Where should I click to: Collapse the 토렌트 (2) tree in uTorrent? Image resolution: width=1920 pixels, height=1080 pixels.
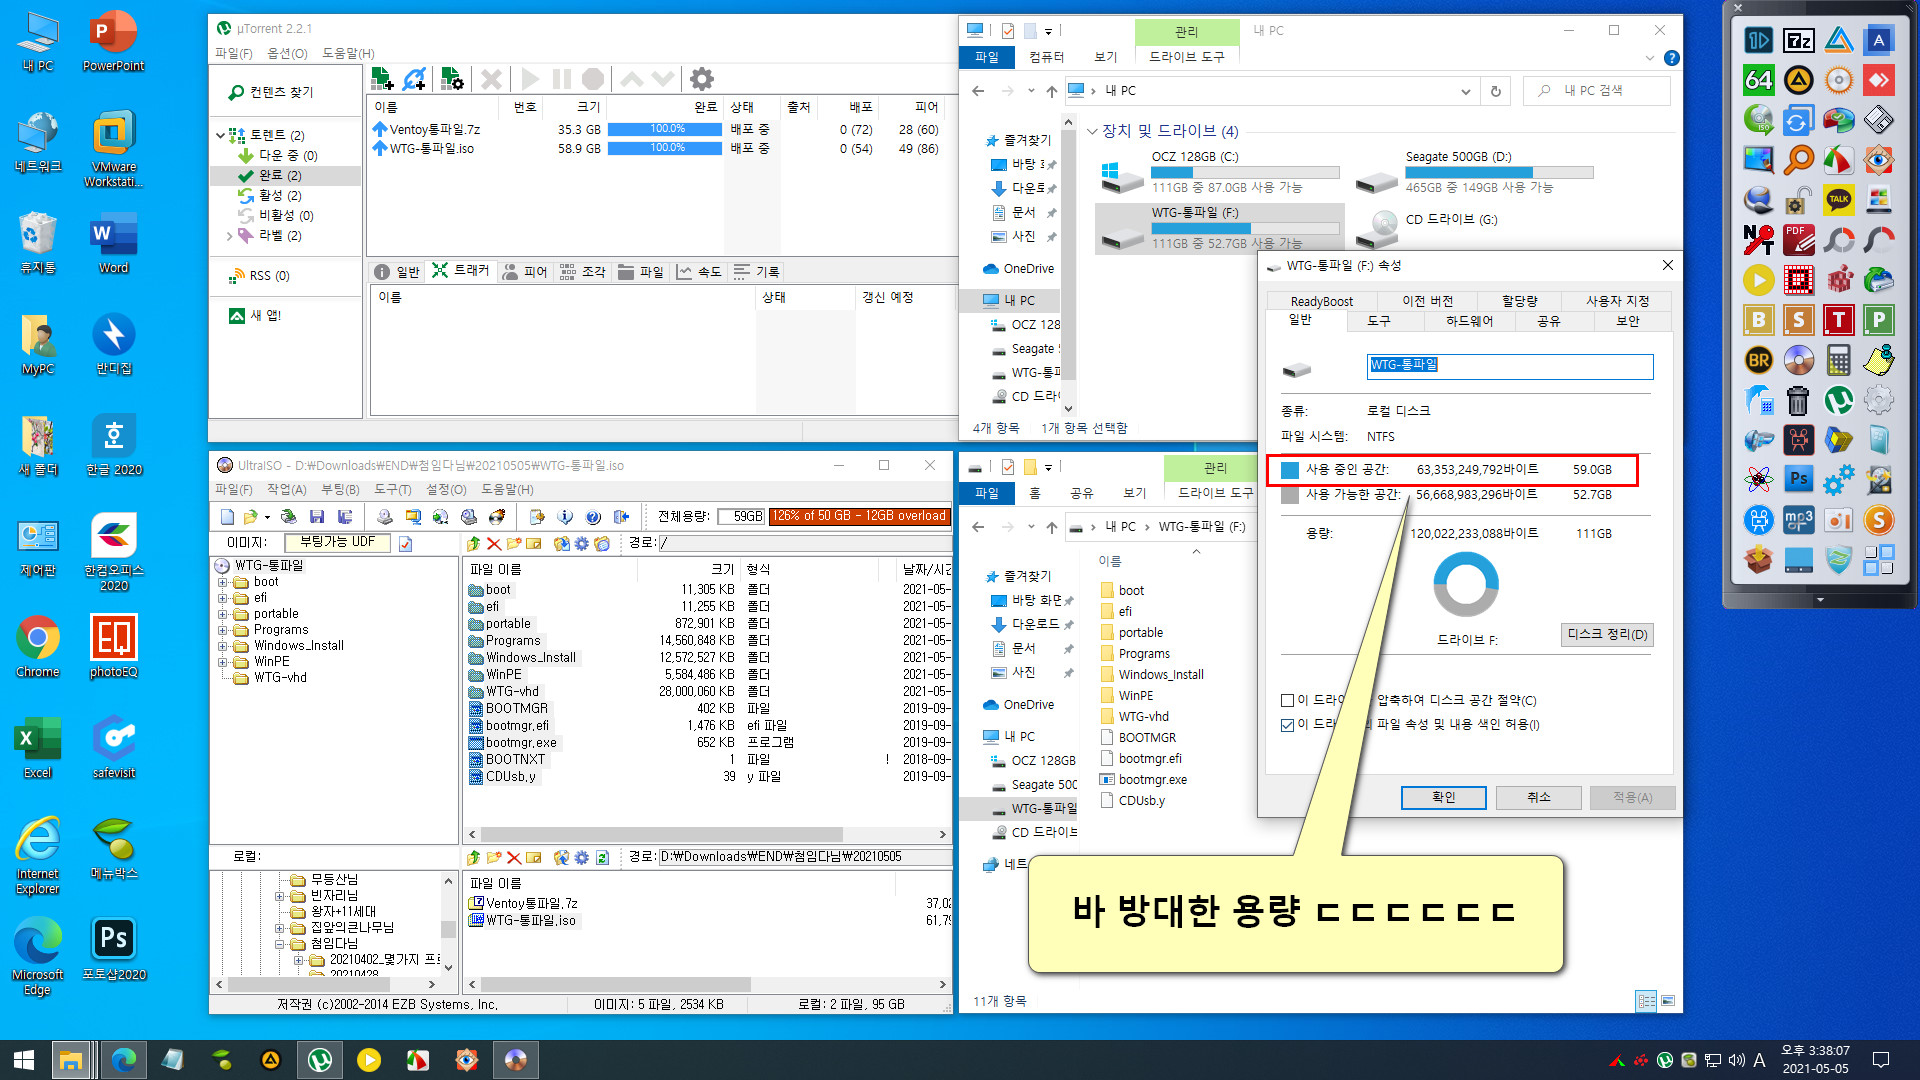(x=221, y=135)
